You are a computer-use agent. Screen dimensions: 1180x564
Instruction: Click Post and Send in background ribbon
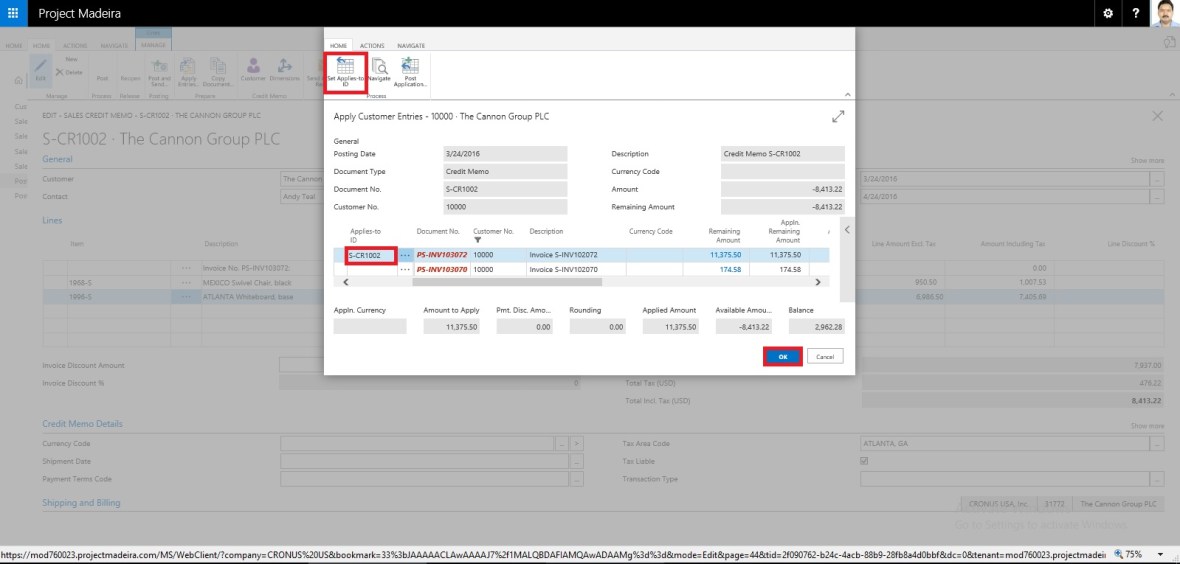click(x=160, y=72)
